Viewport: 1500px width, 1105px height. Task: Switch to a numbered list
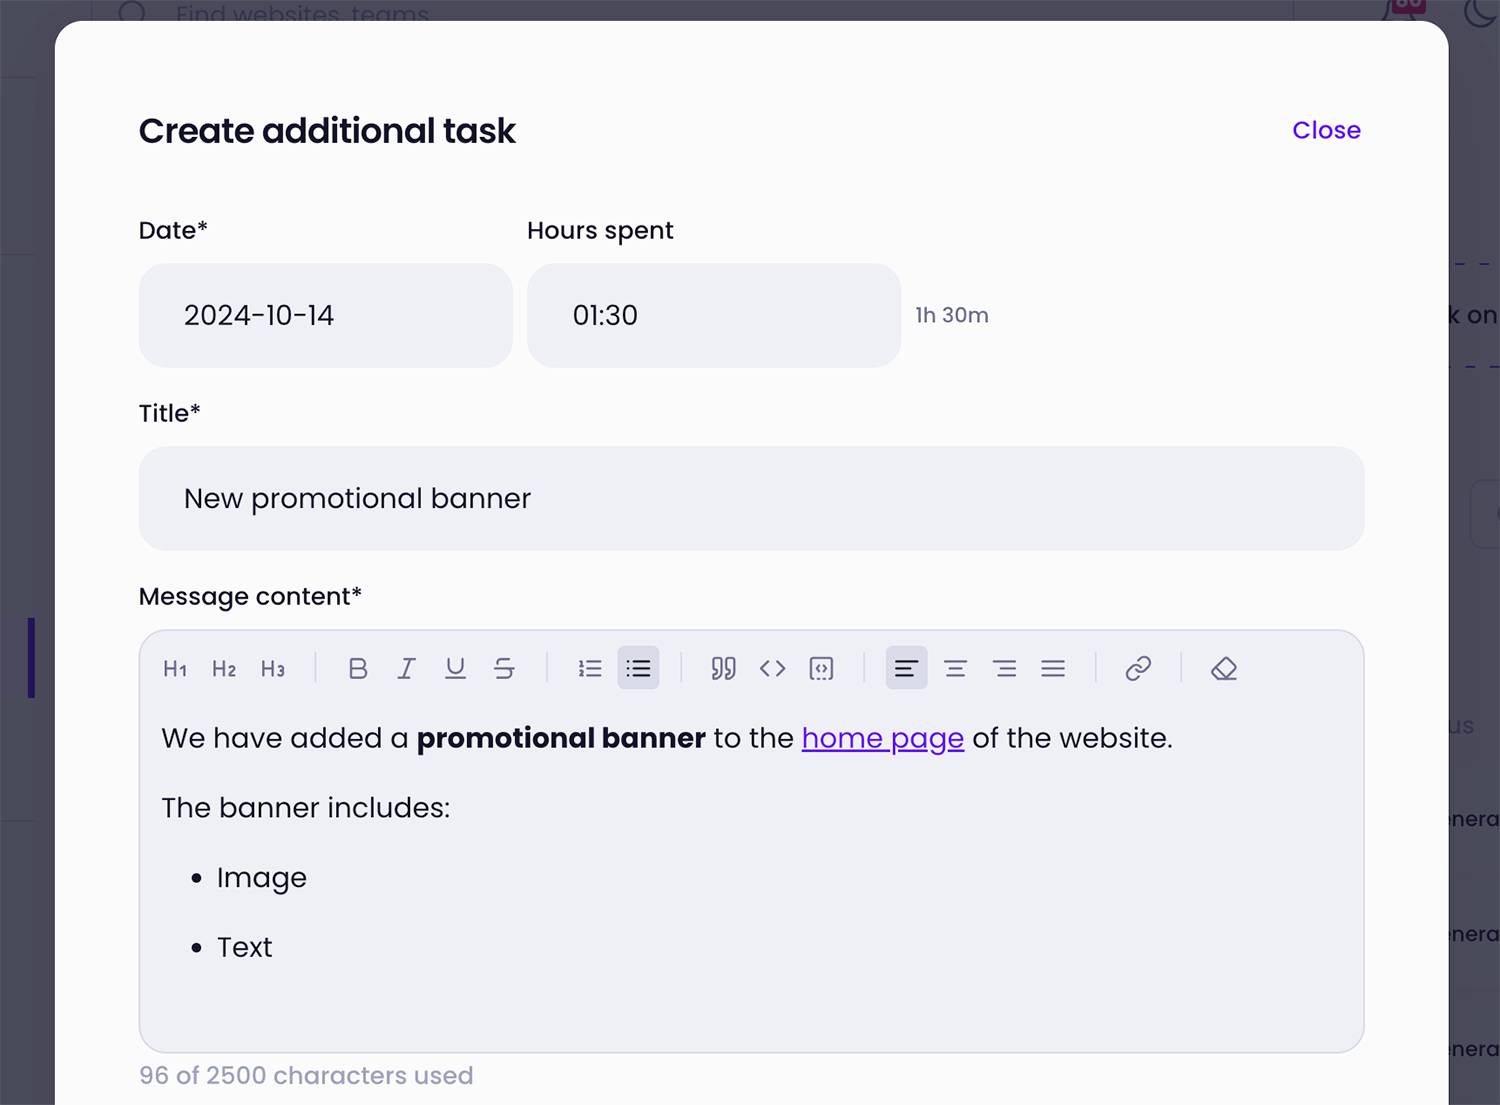pyautogui.click(x=589, y=668)
